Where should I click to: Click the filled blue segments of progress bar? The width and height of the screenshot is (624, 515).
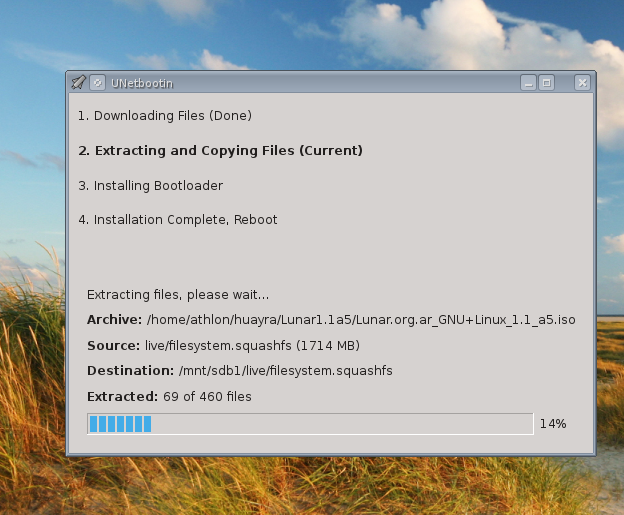pyautogui.click(x=120, y=424)
